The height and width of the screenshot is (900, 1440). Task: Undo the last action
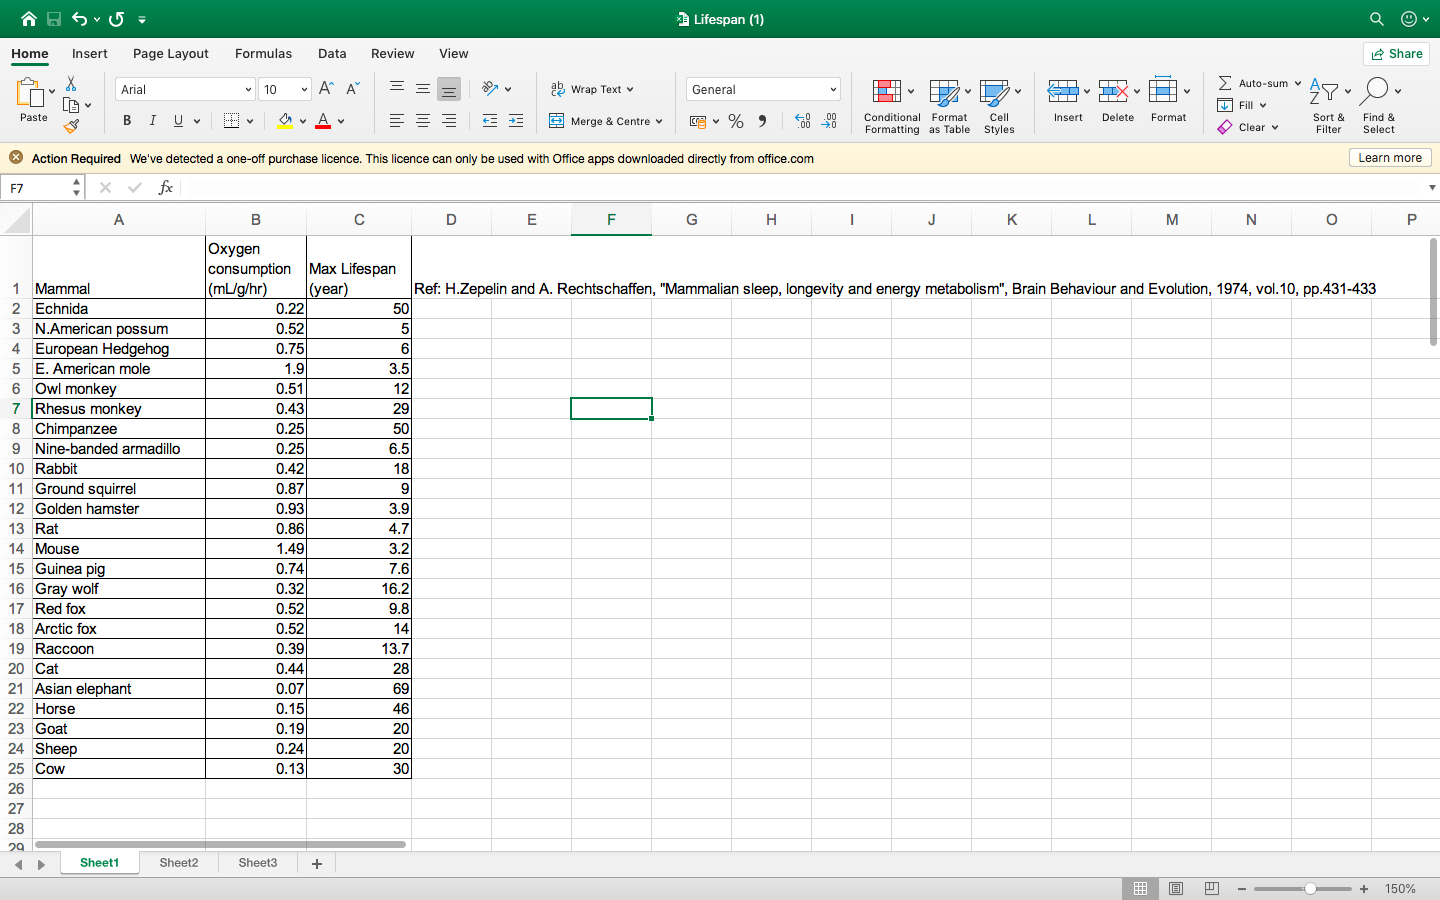tap(79, 19)
